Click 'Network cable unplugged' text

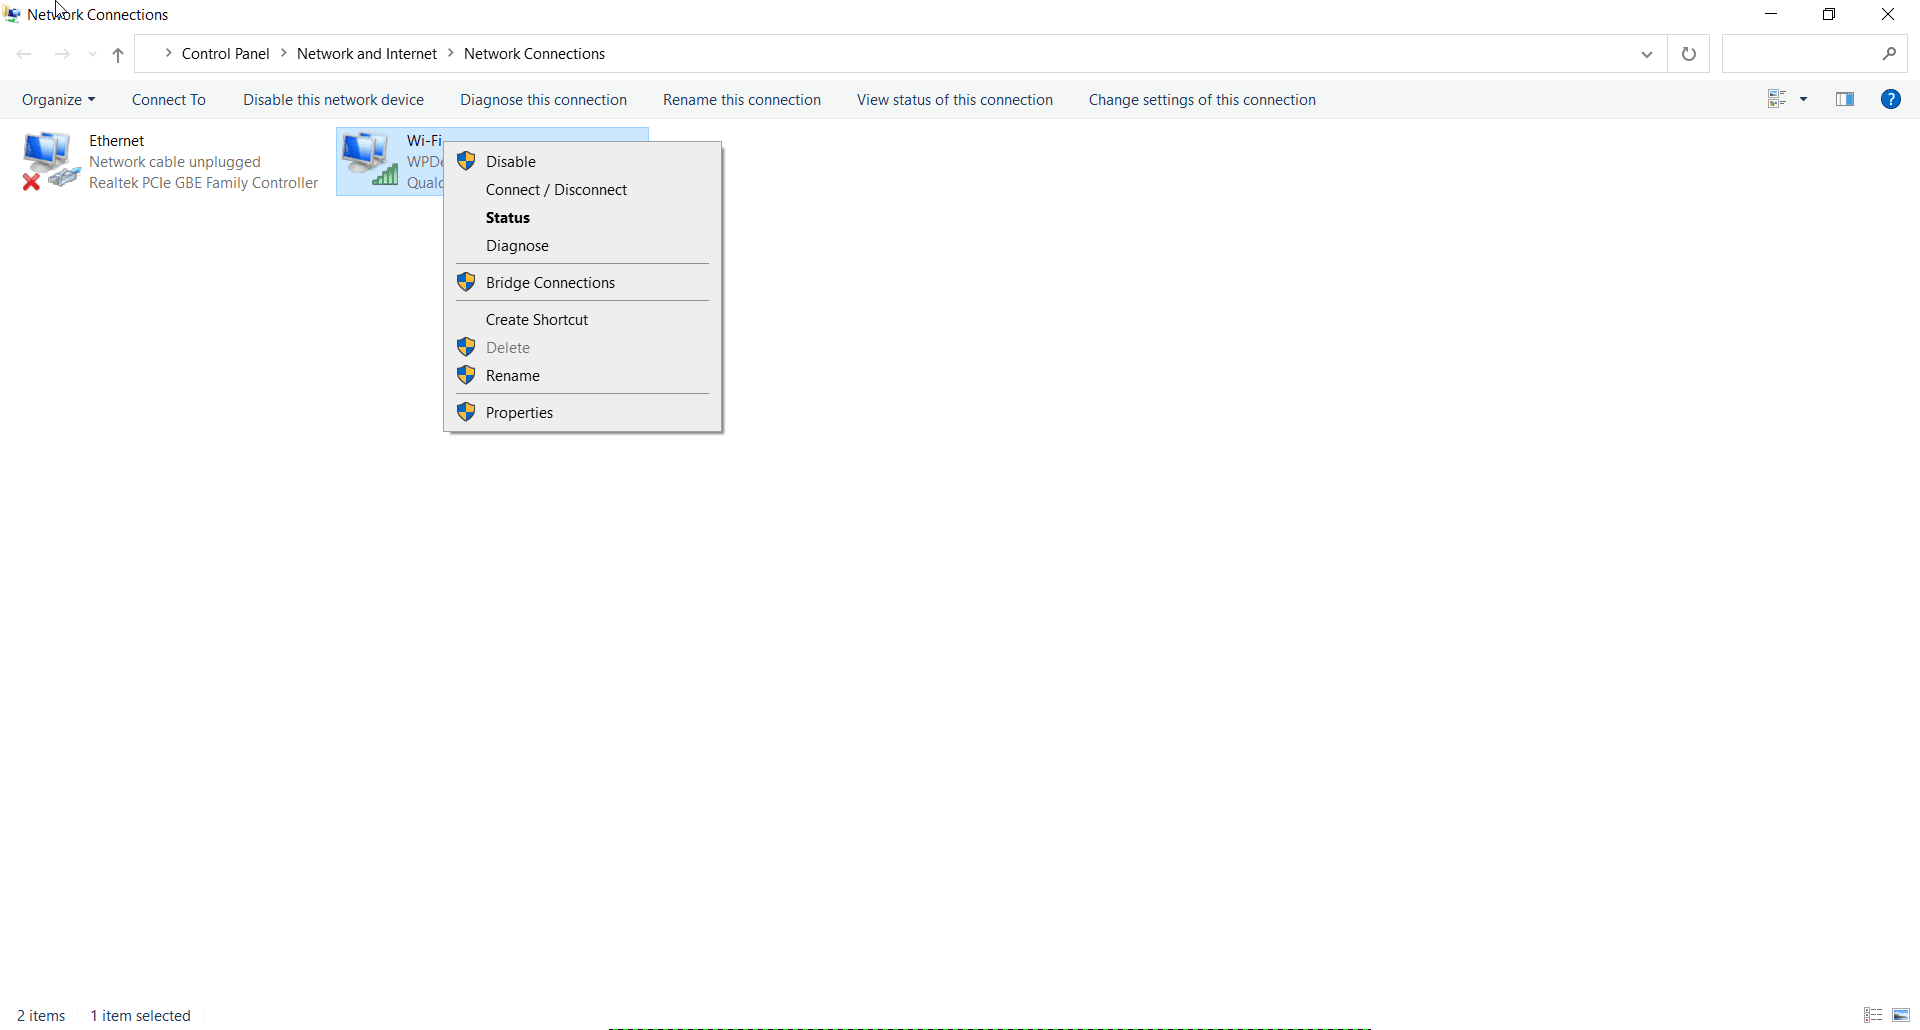(x=175, y=162)
